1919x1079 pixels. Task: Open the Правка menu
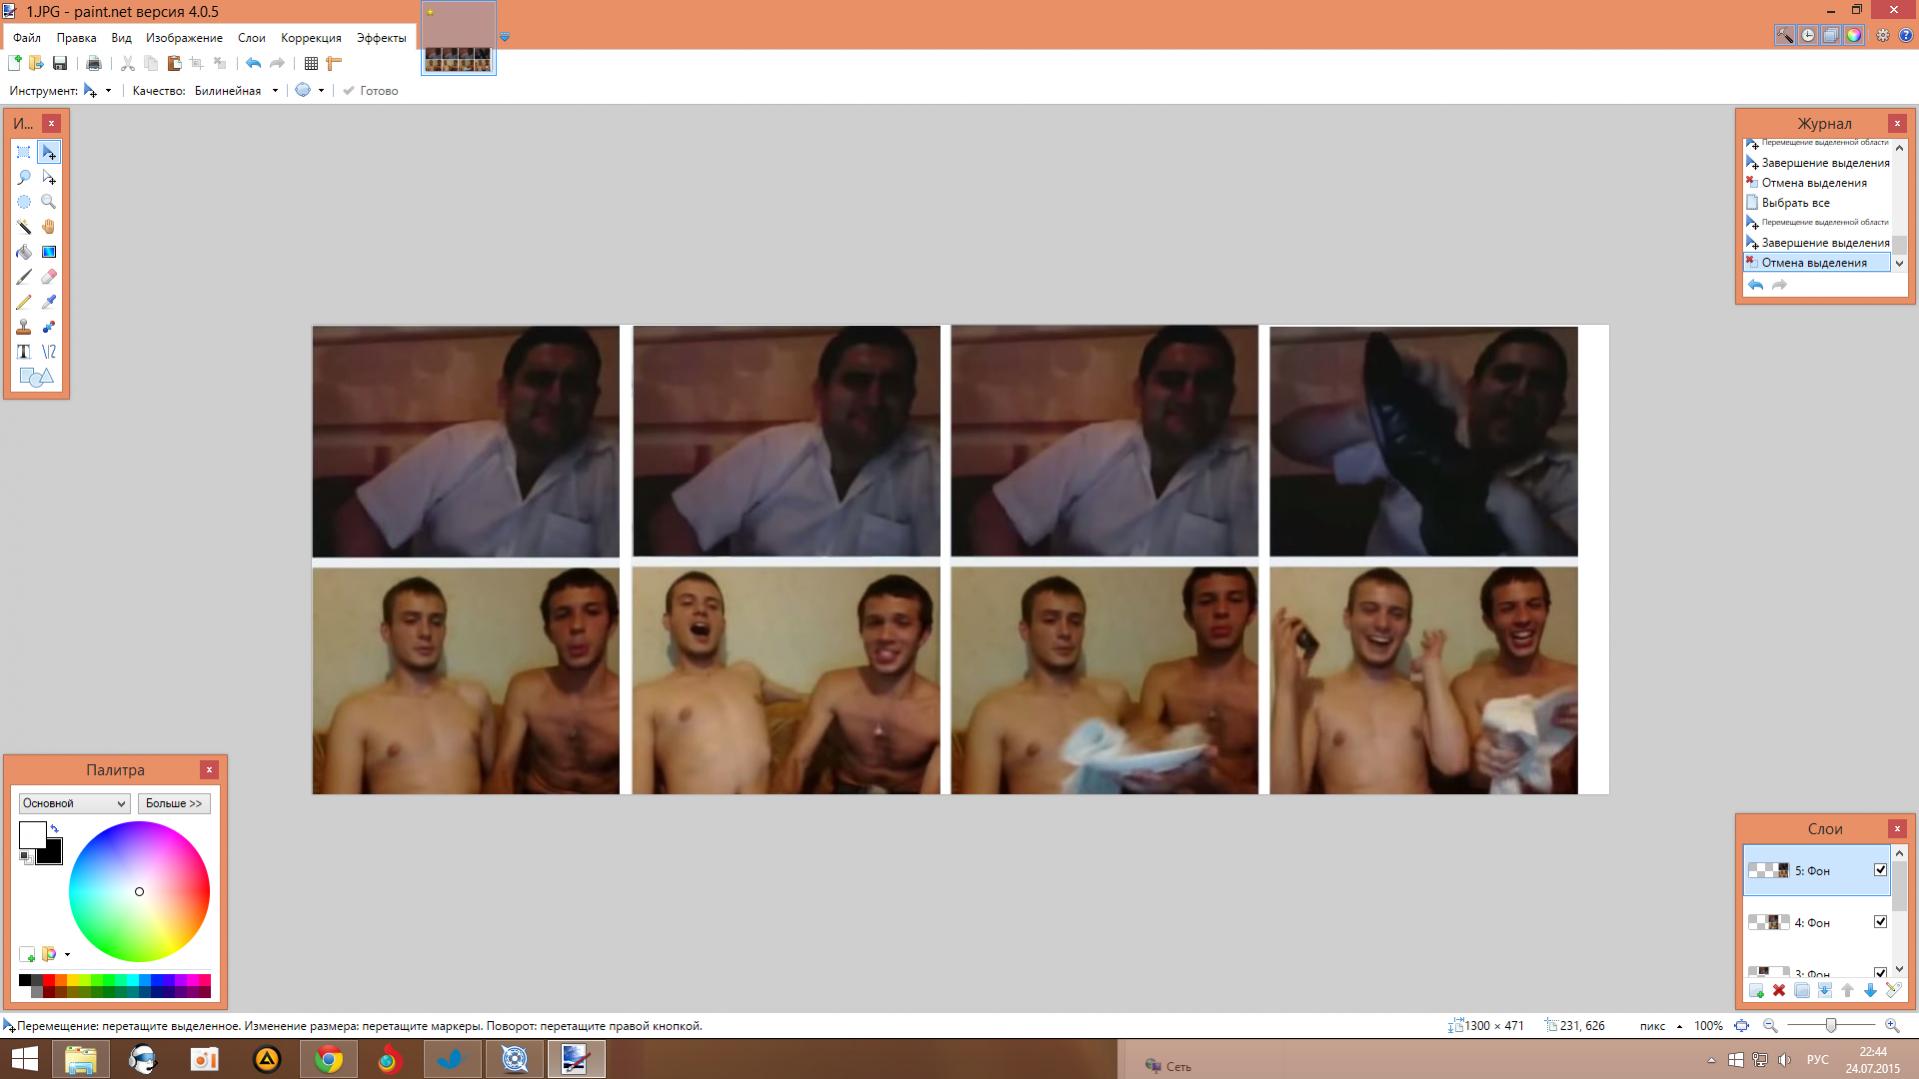click(x=76, y=38)
